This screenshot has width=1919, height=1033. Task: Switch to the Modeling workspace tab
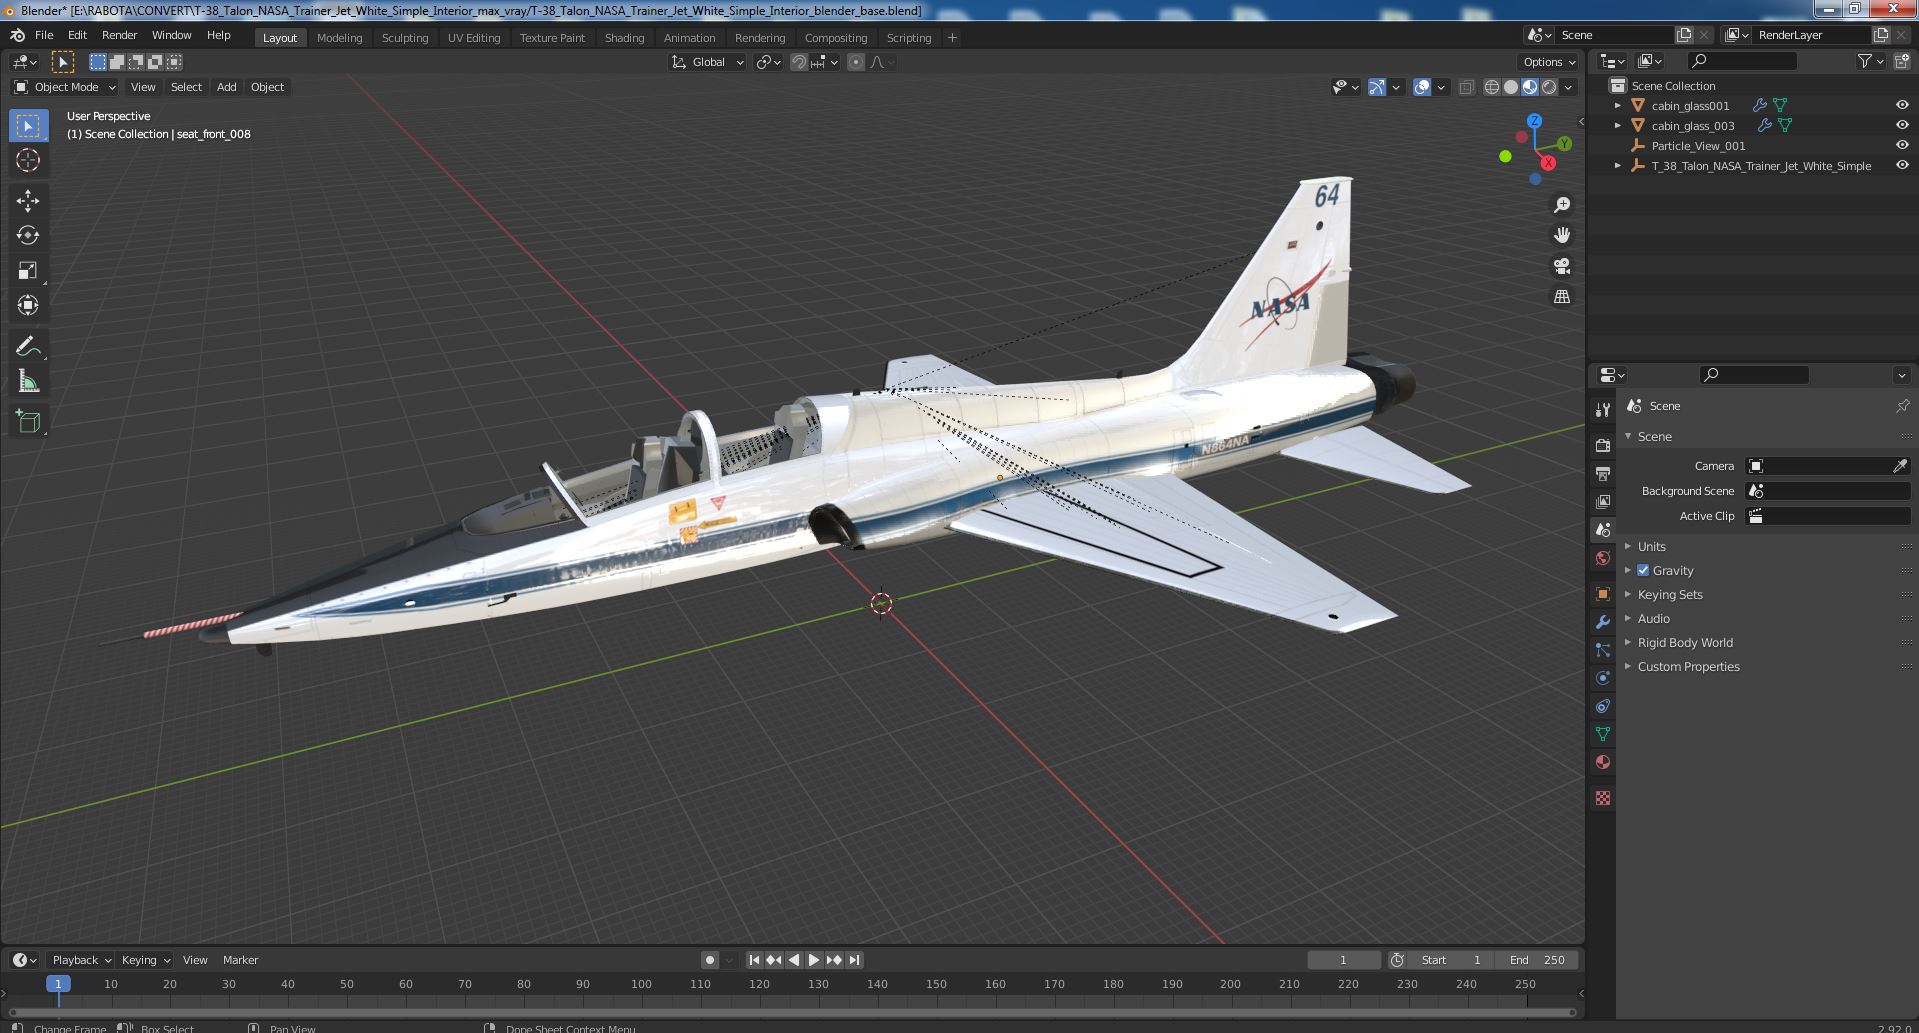click(339, 38)
